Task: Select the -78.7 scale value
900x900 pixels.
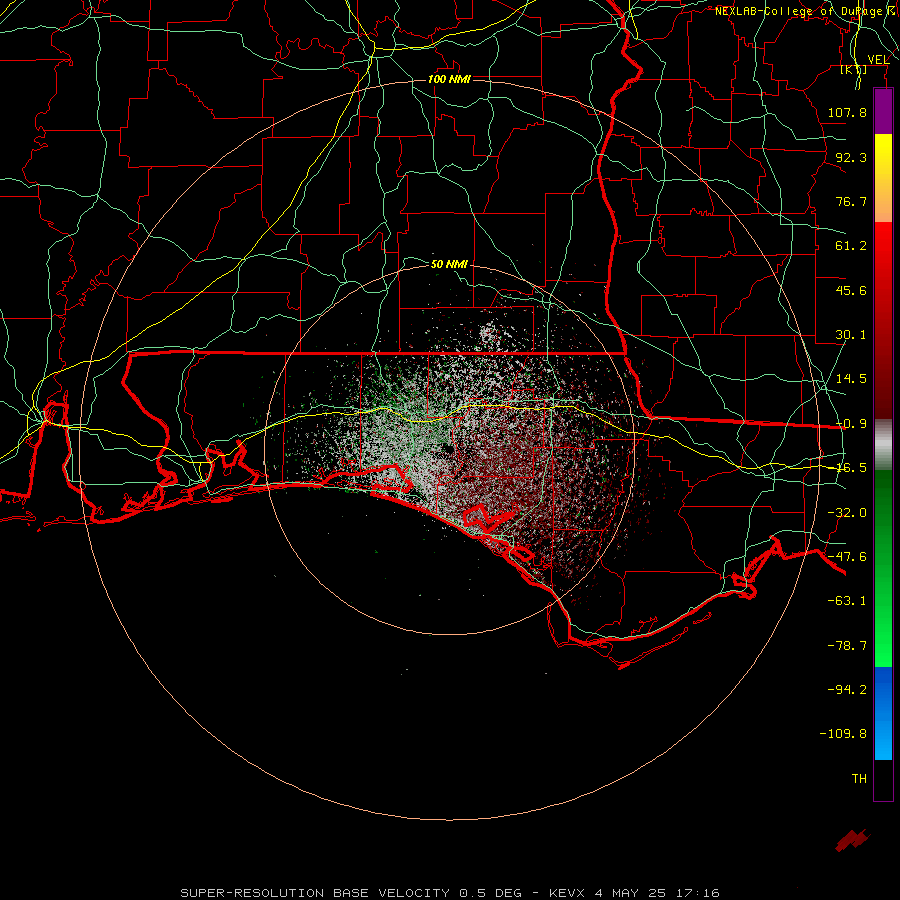Action: pos(847,646)
